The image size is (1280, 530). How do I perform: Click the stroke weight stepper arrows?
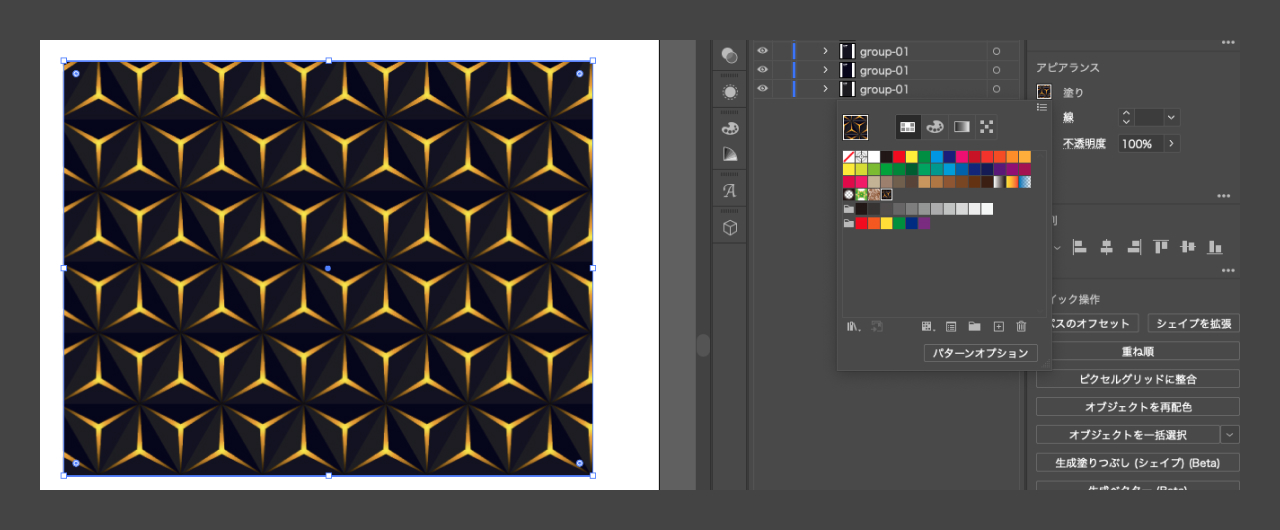[x=1126, y=117]
